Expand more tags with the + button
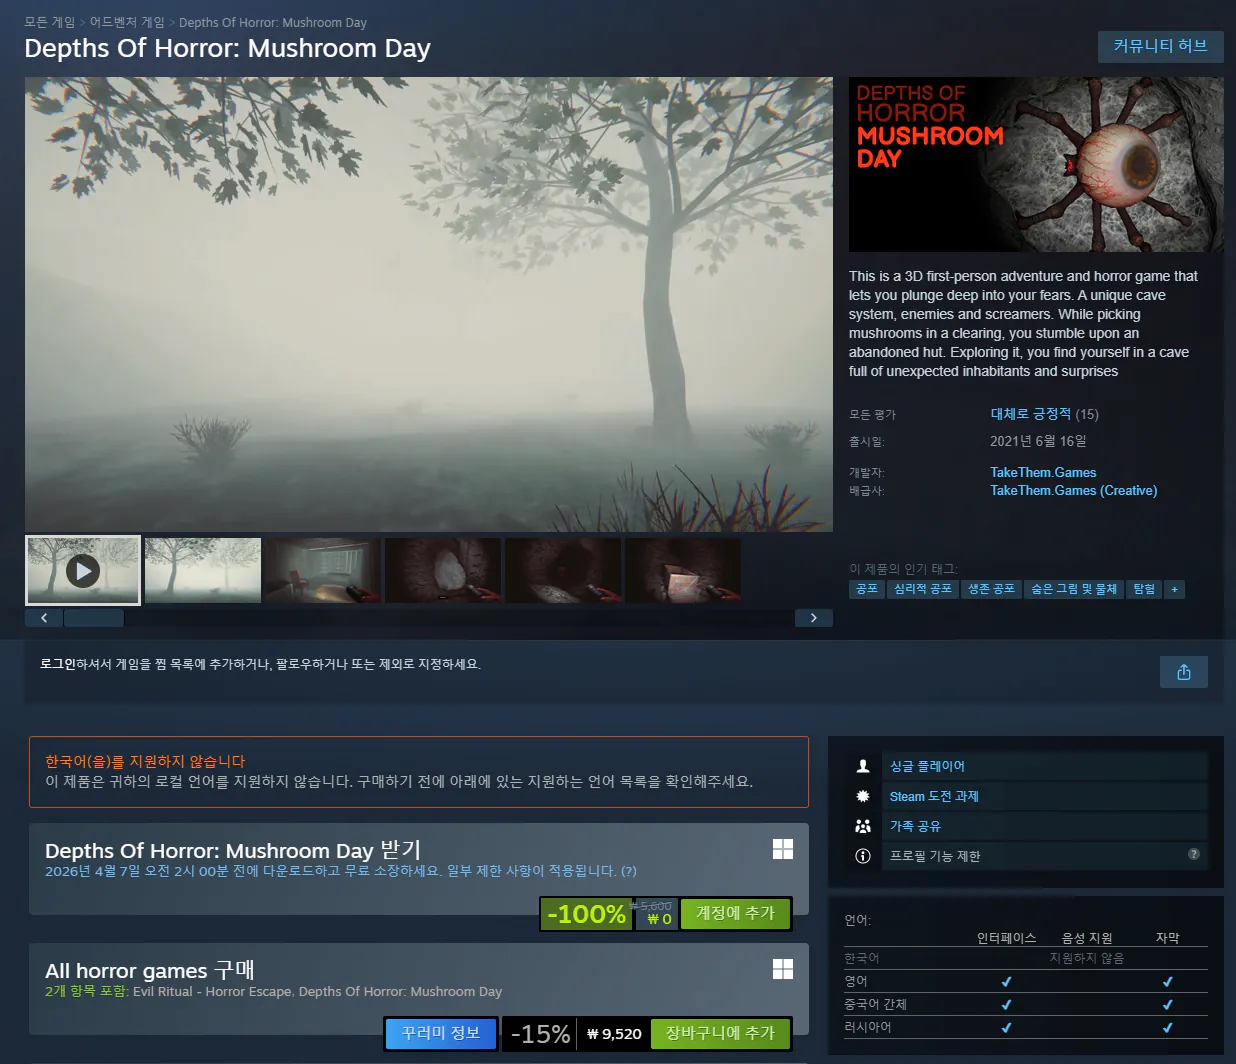1236x1064 pixels. [x=1174, y=589]
